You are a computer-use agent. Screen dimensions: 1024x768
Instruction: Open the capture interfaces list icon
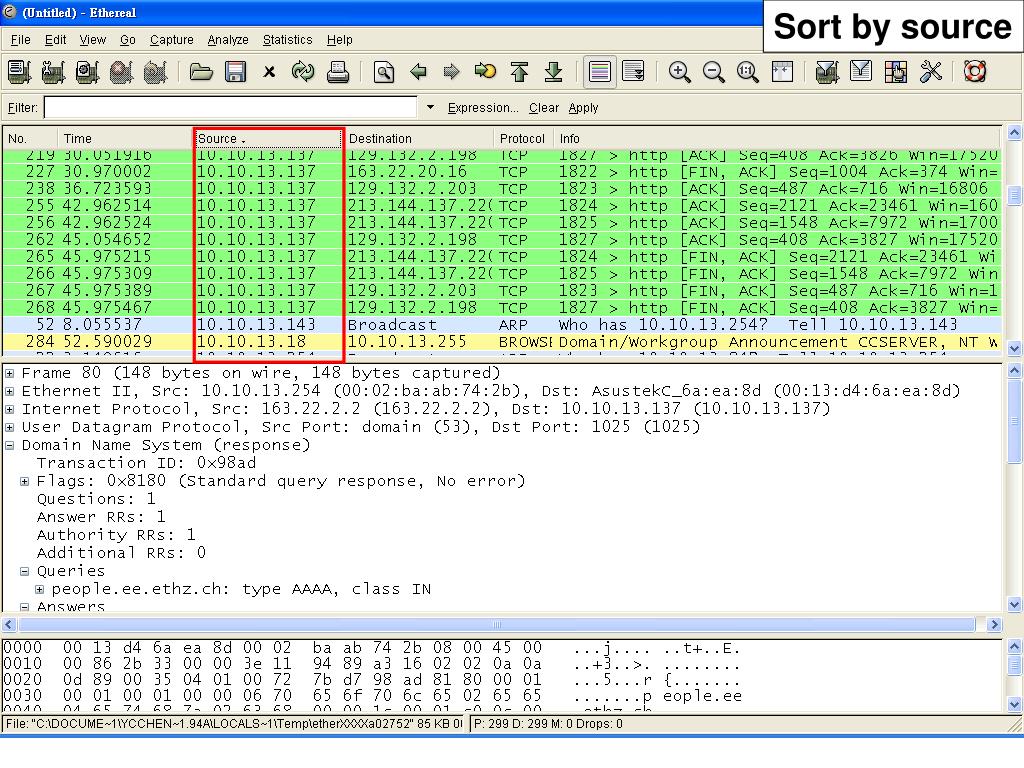(20, 72)
